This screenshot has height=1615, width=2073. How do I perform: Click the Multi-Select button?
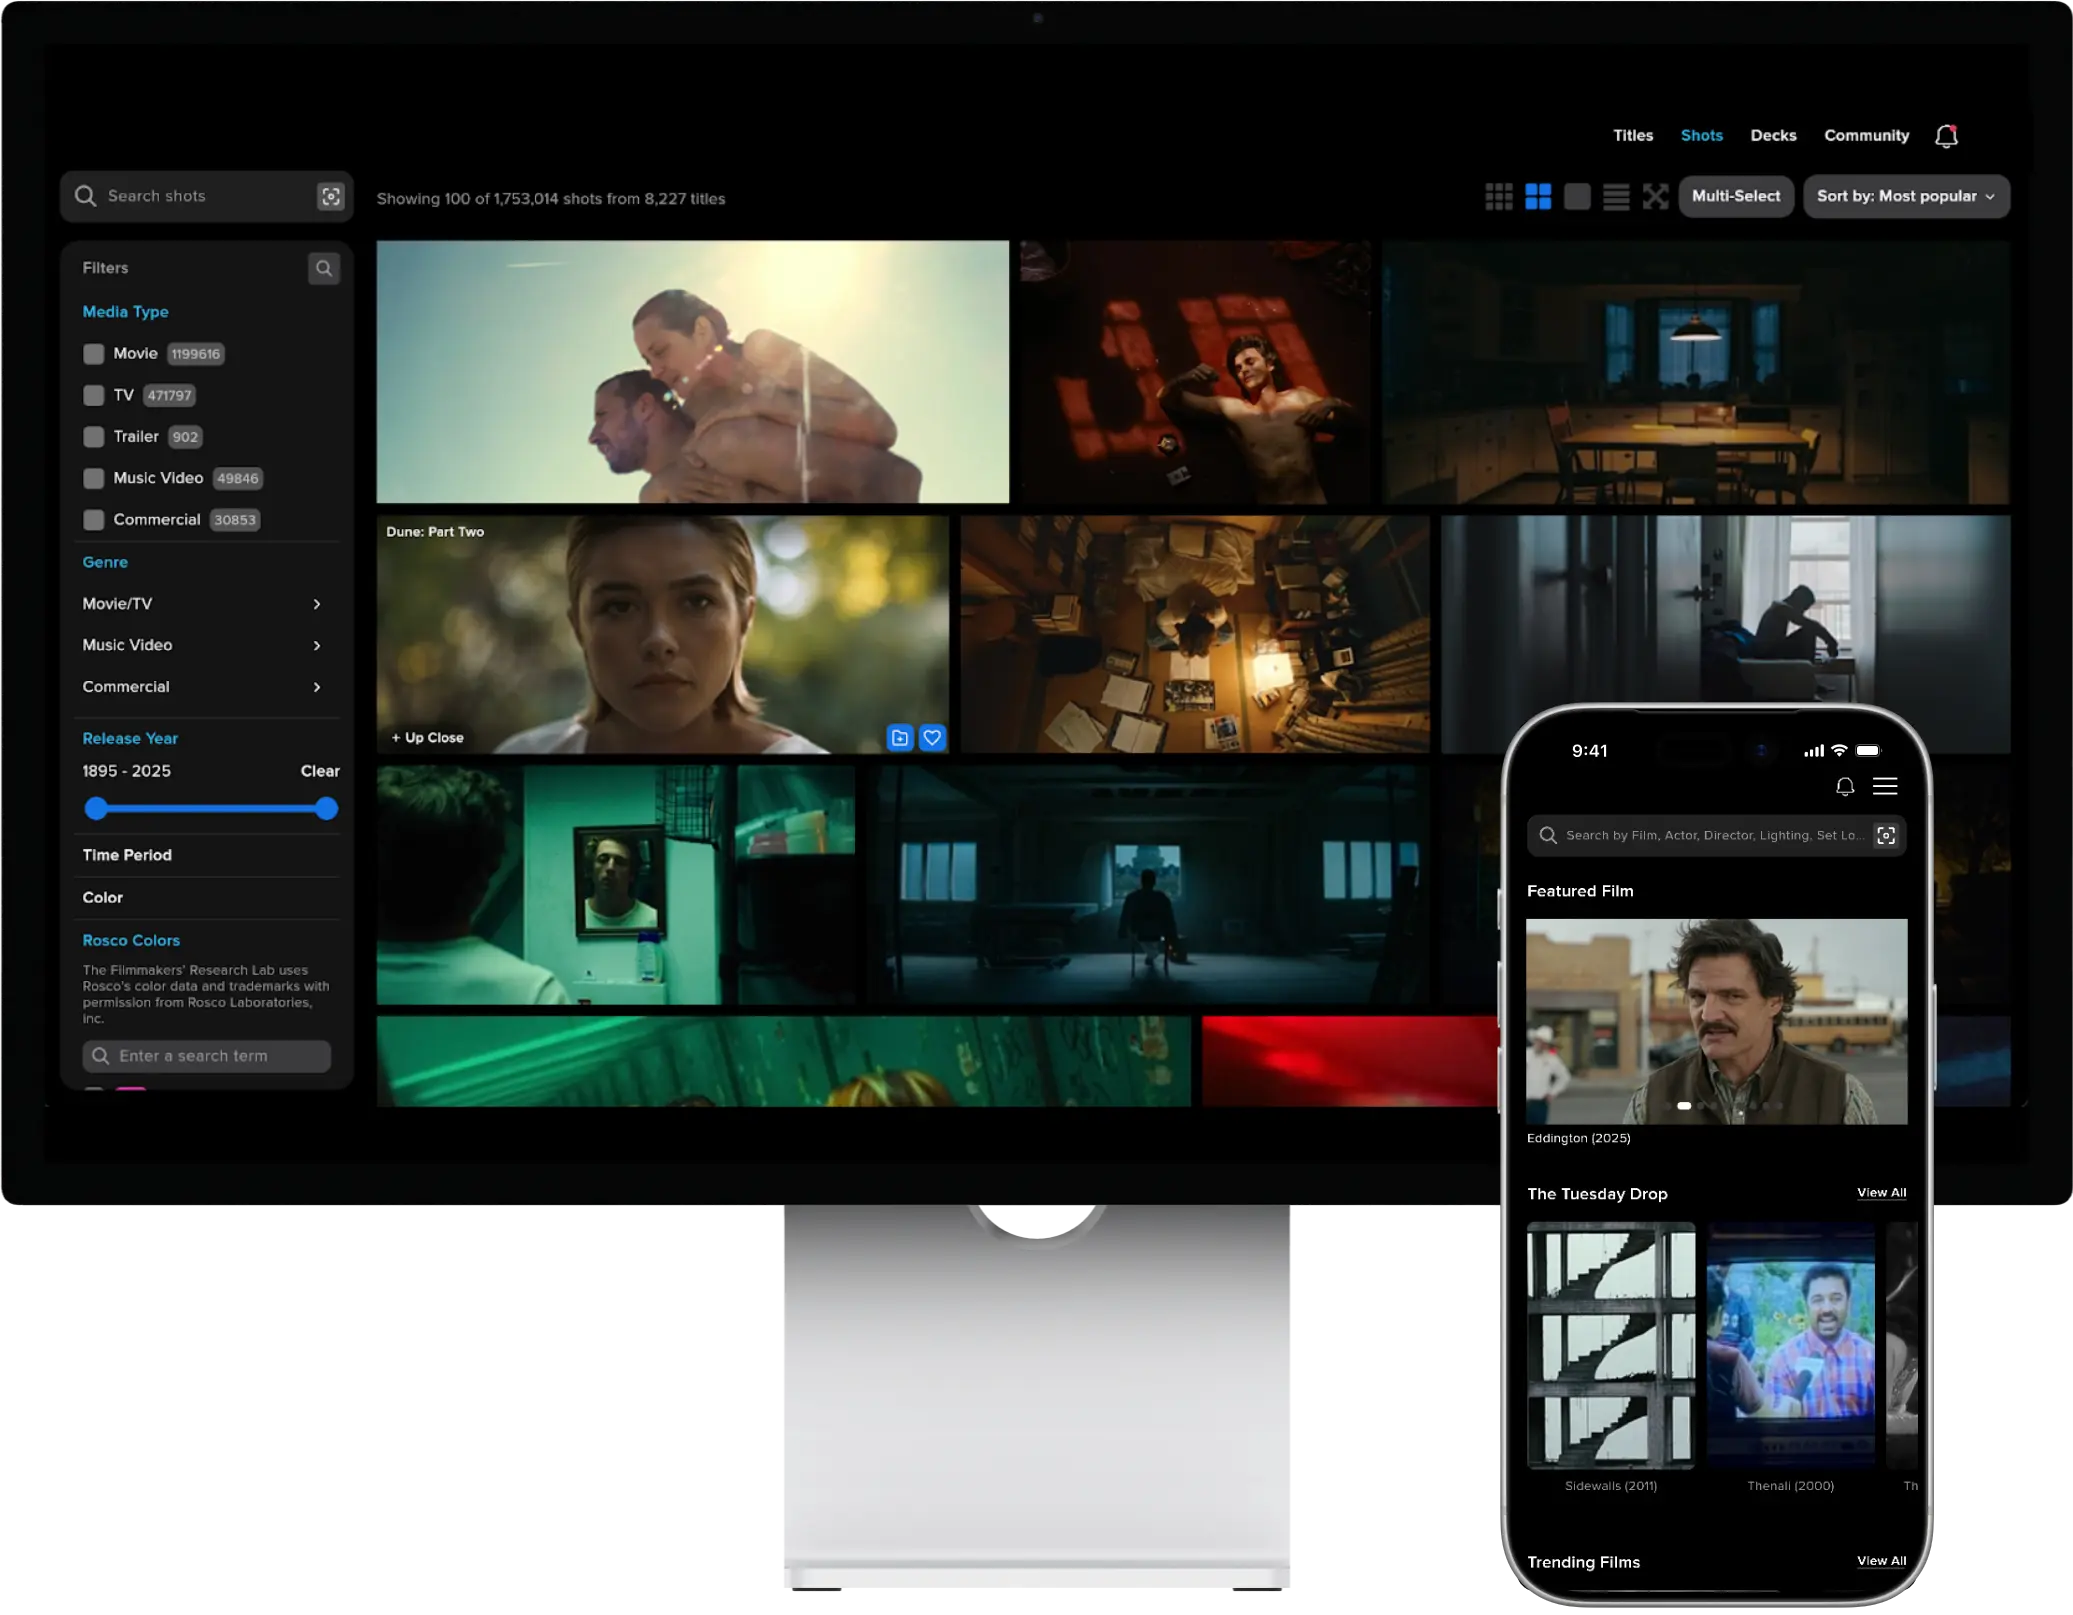(1736, 197)
